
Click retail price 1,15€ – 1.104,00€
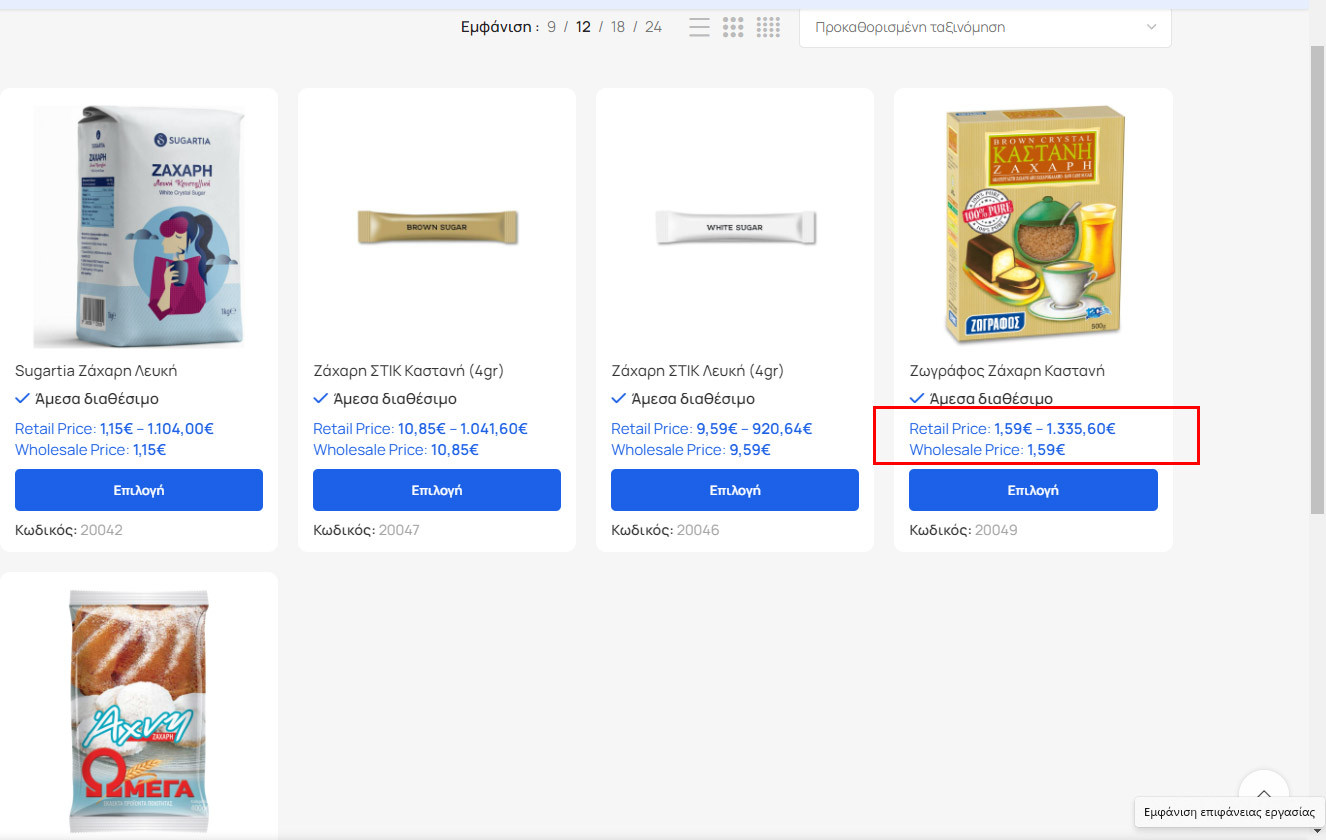[157, 429]
